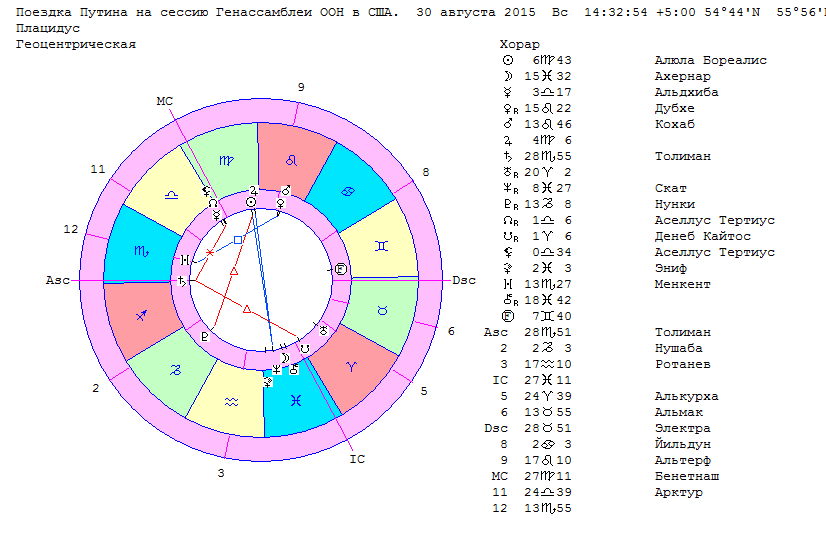Click the Aries glyph in the red sector
The image size is (826, 540).
click(349, 367)
